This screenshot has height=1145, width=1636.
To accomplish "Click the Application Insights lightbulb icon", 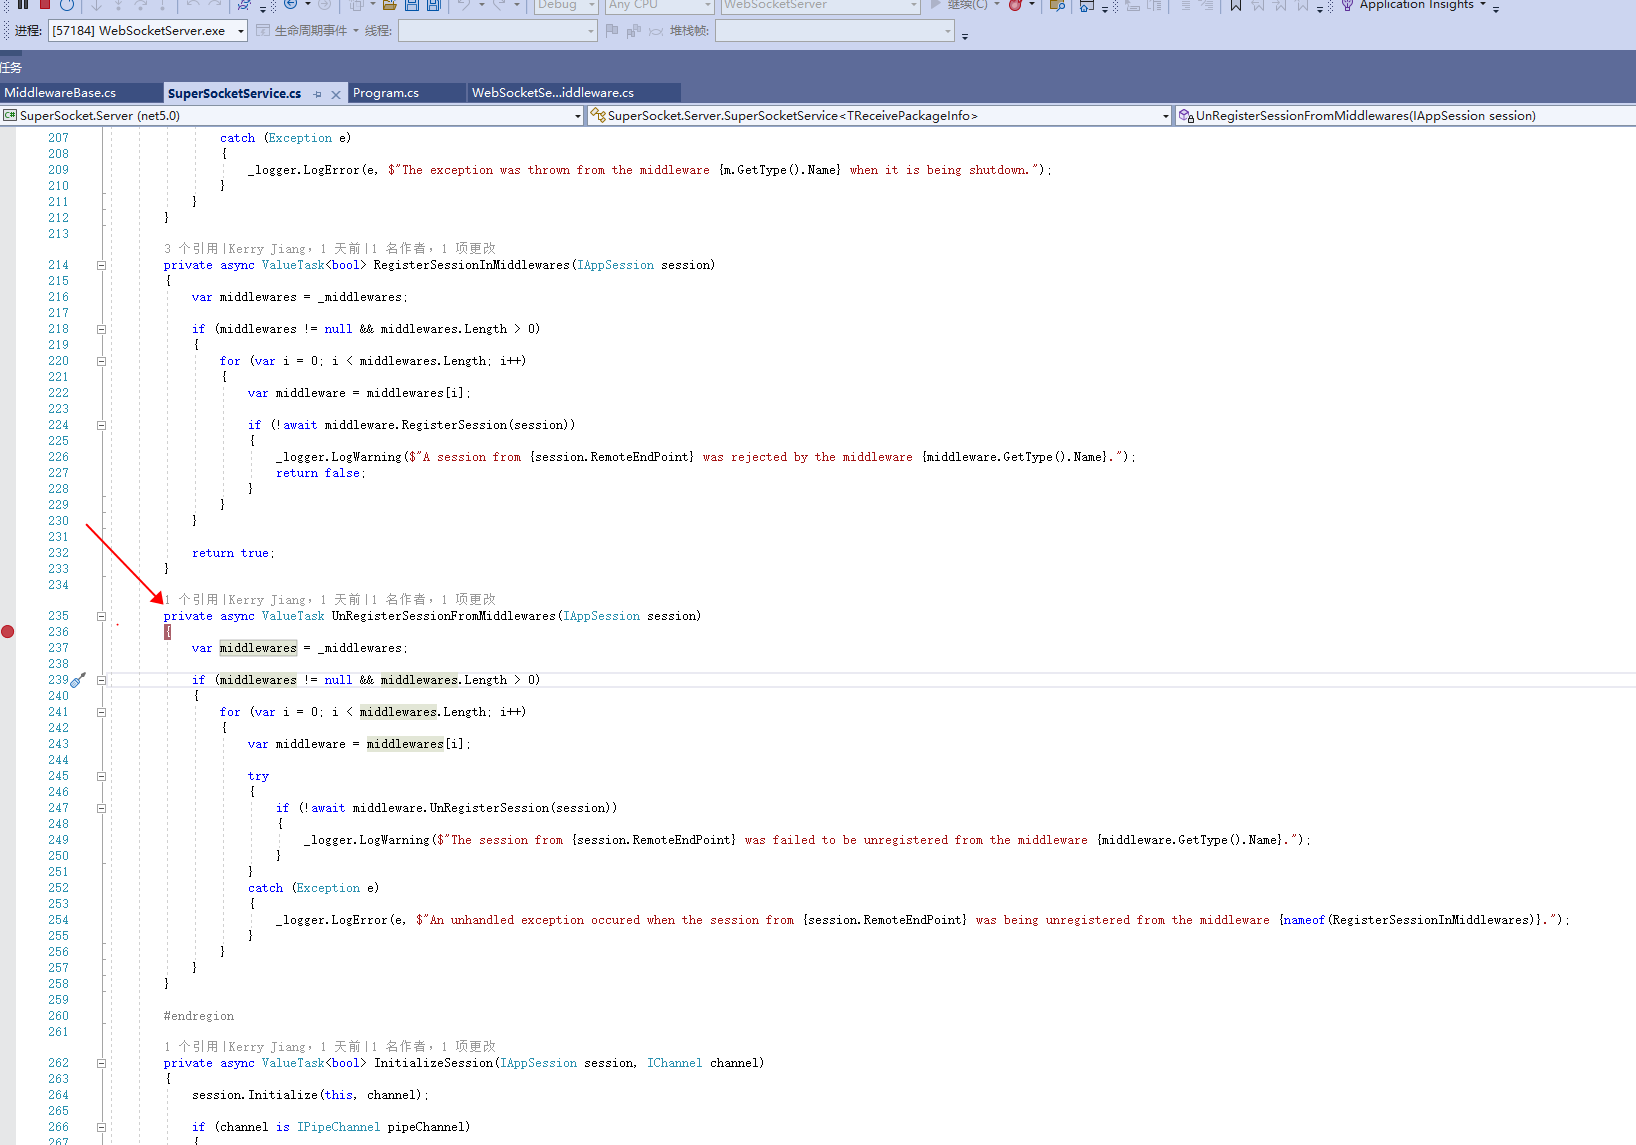I will tap(1347, 4).
